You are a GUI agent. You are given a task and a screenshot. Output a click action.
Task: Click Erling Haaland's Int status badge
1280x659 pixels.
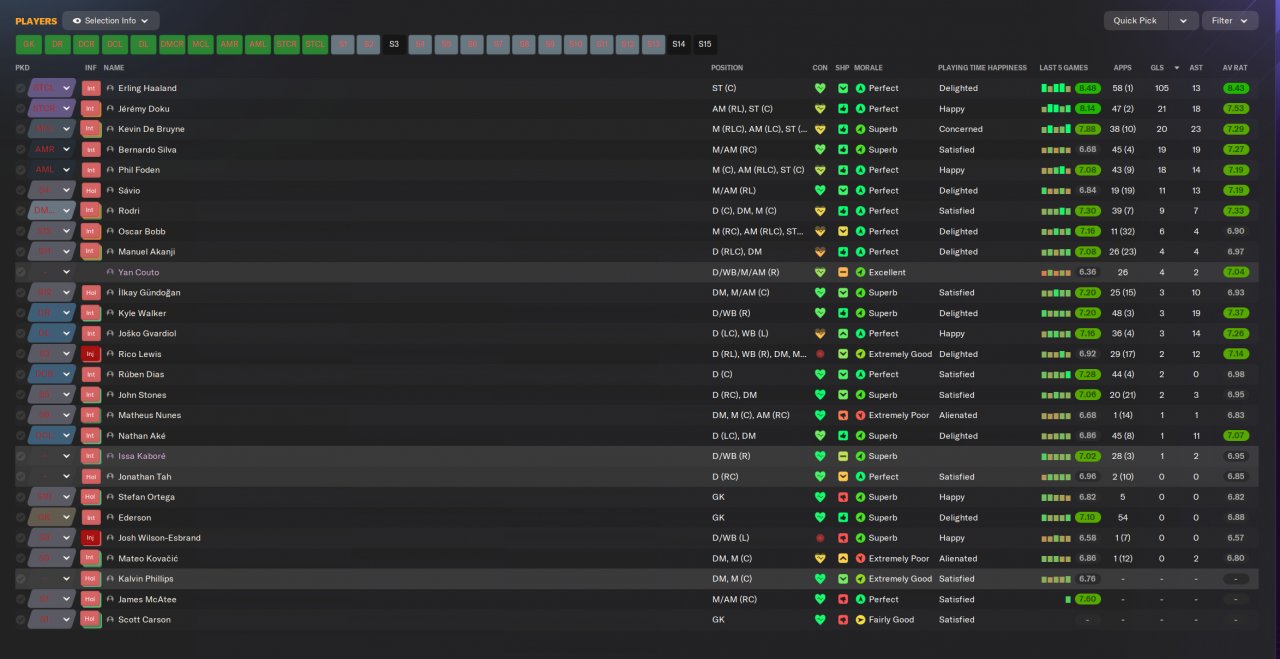click(x=91, y=88)
